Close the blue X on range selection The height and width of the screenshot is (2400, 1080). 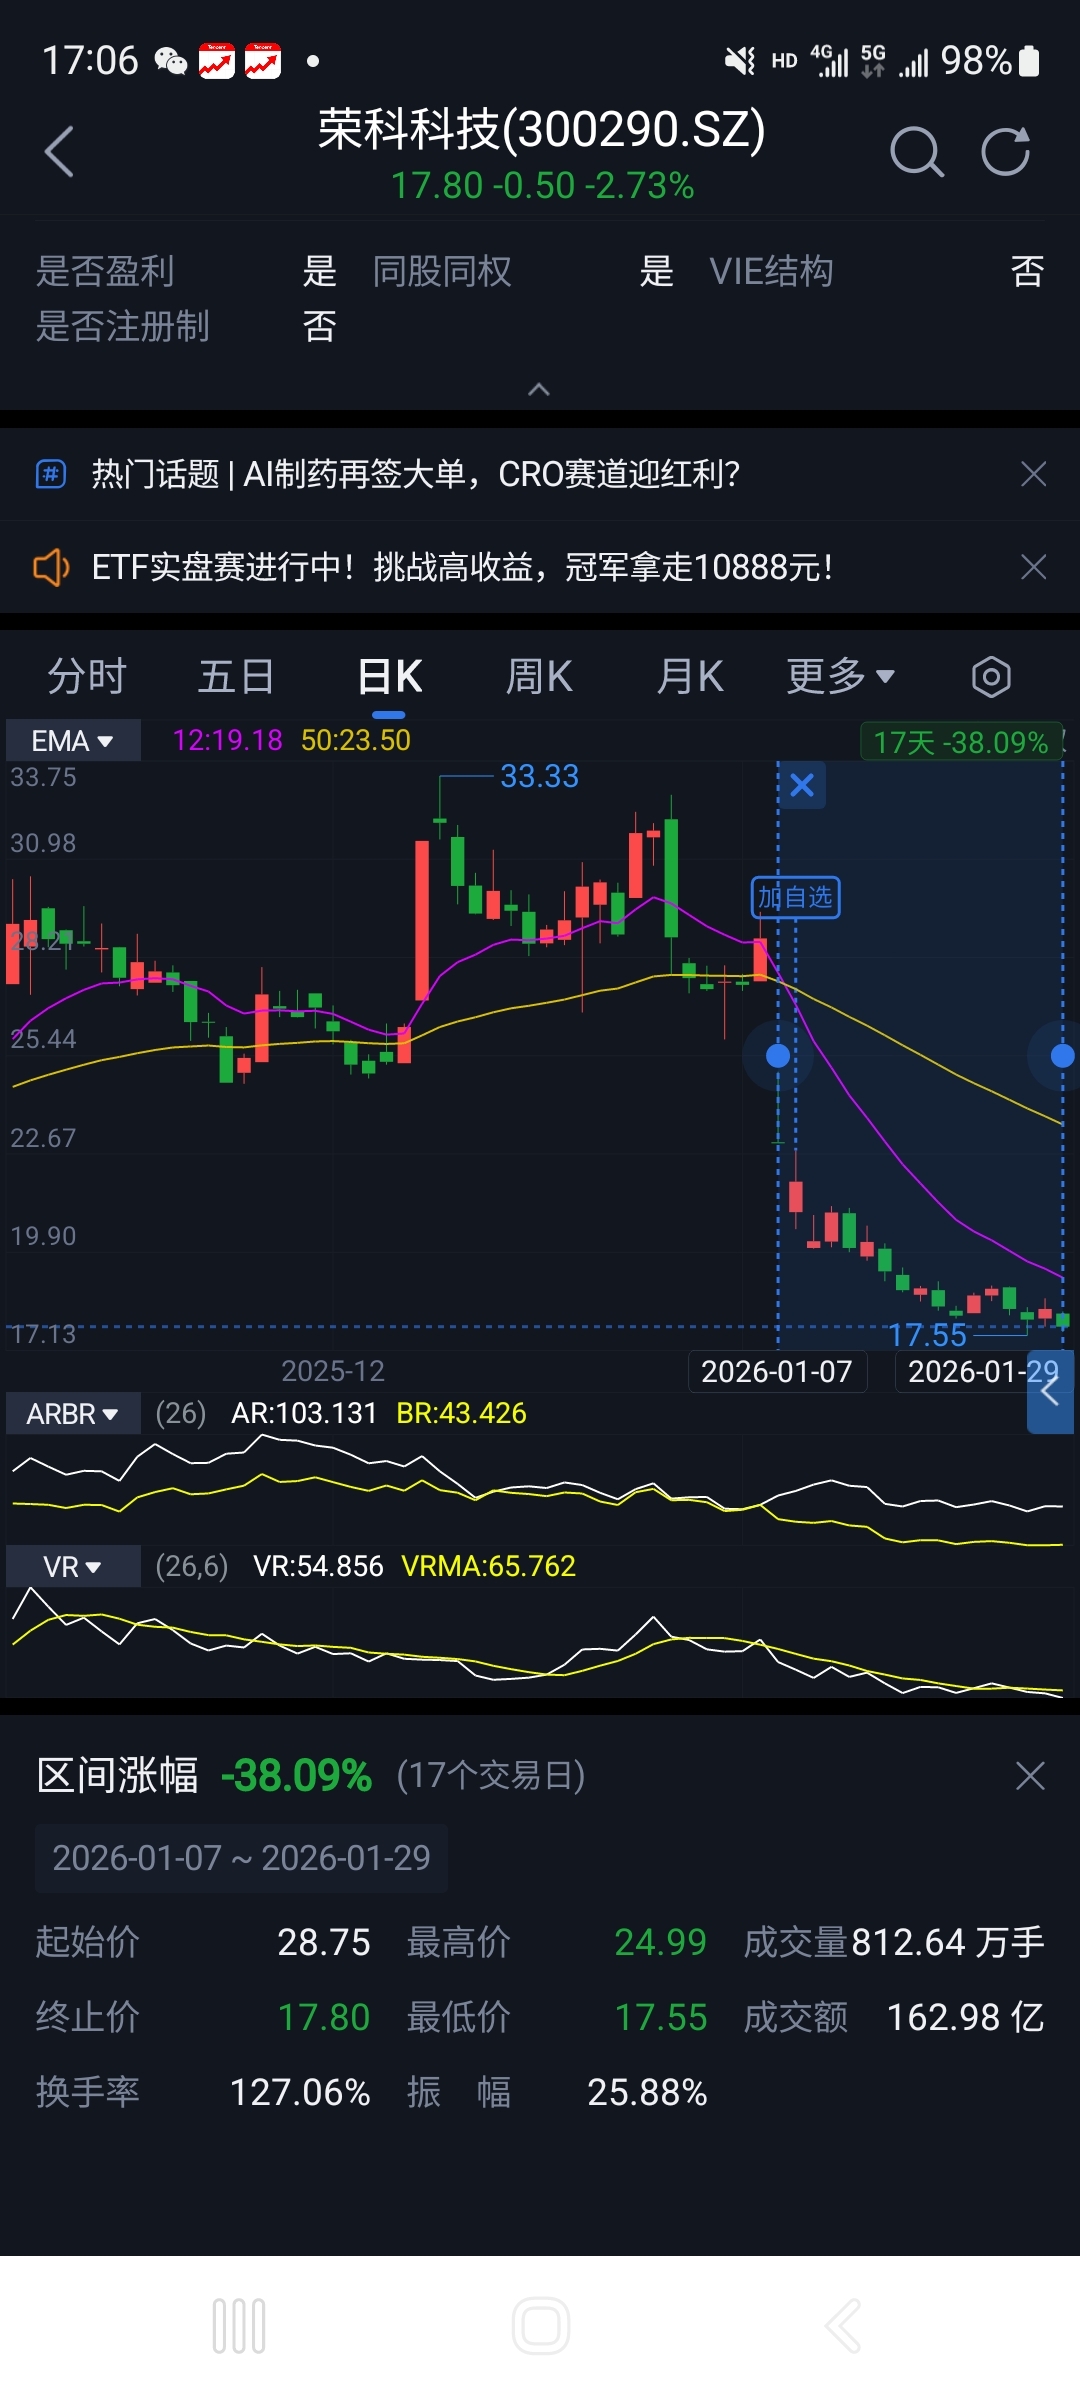(x=802, y=785)
